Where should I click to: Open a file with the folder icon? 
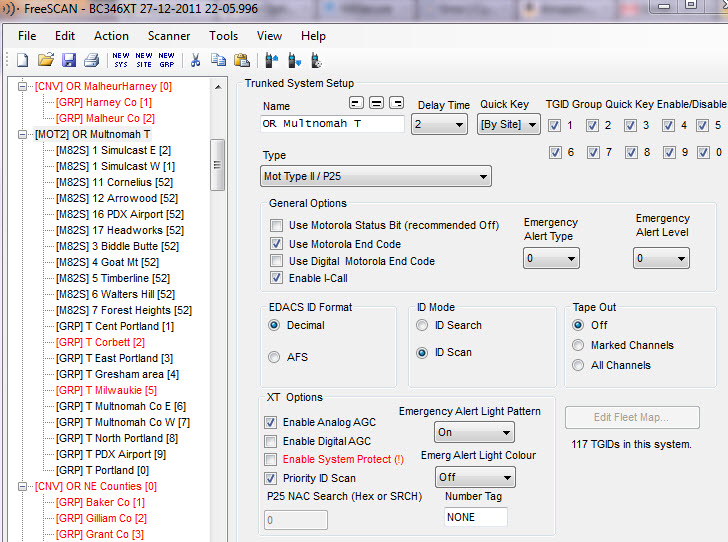tap(46, 60)
